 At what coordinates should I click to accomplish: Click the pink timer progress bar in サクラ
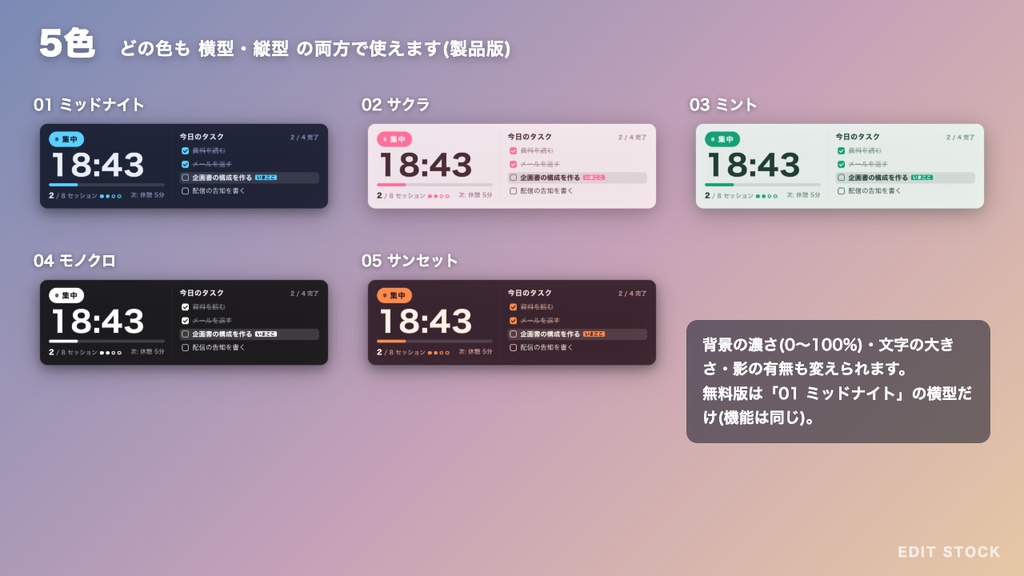pyautogui.click(x=434, y=185)
